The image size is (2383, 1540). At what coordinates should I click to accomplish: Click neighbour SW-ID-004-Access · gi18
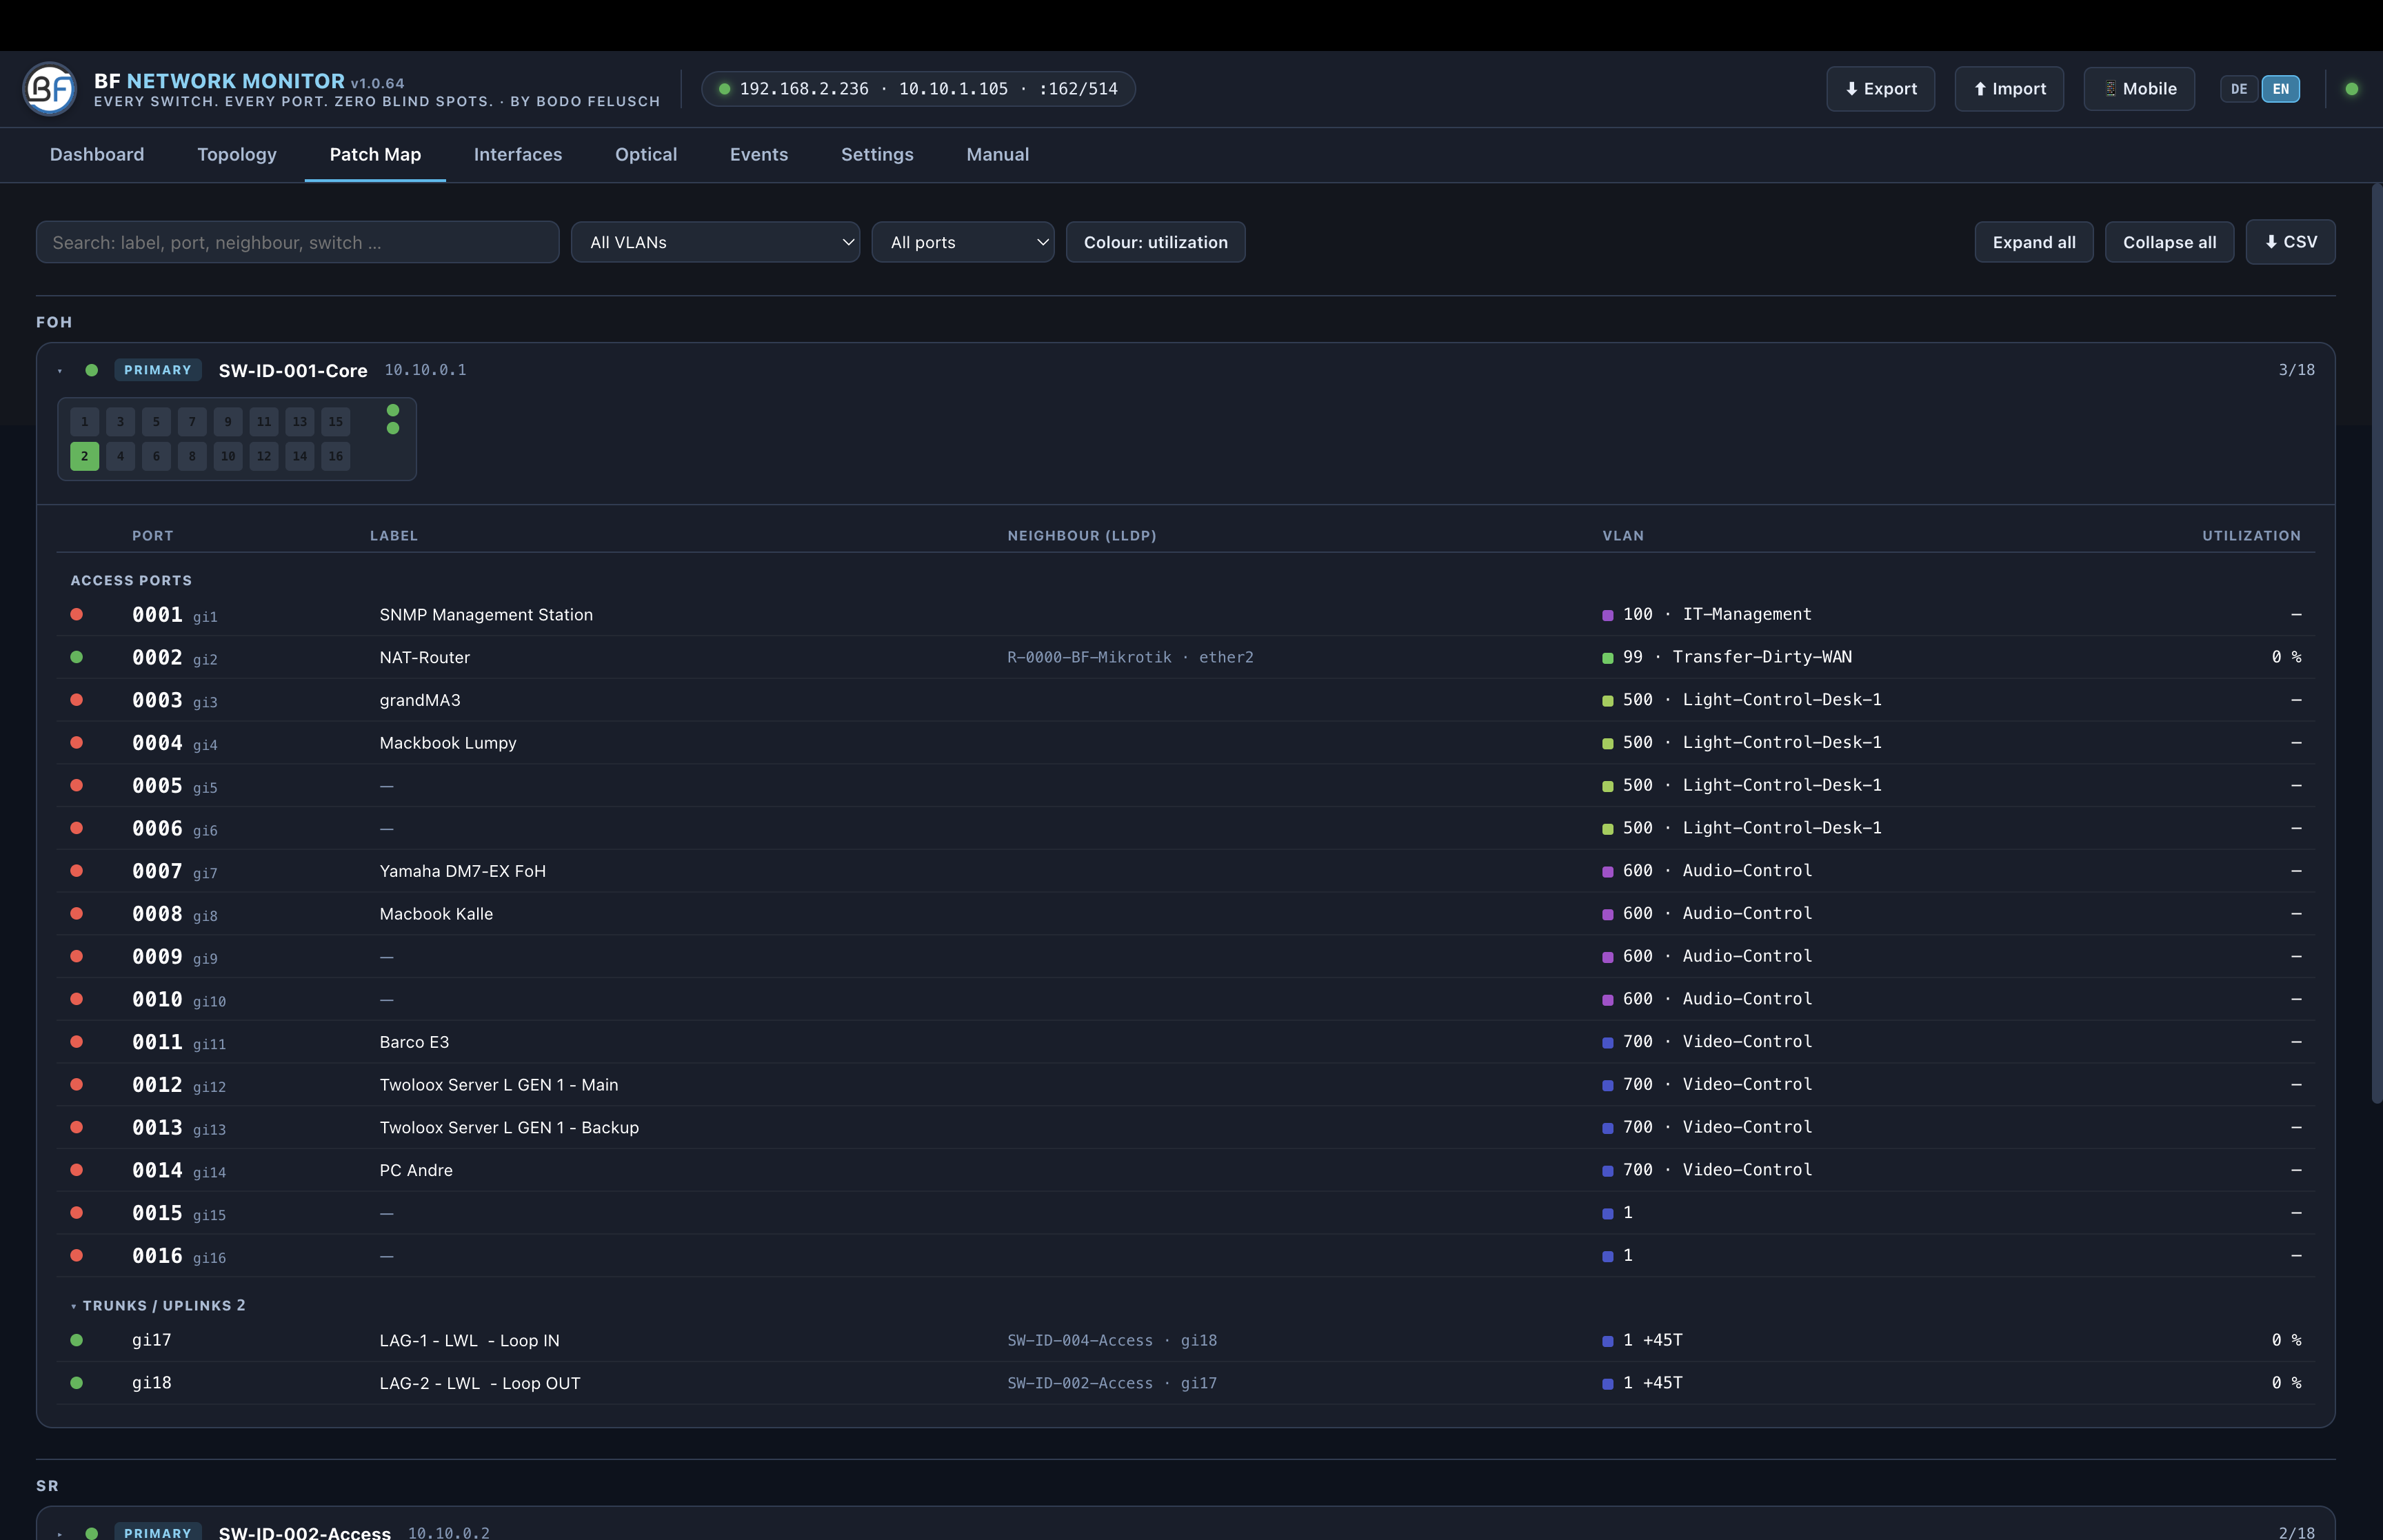pos(1112,1340)
